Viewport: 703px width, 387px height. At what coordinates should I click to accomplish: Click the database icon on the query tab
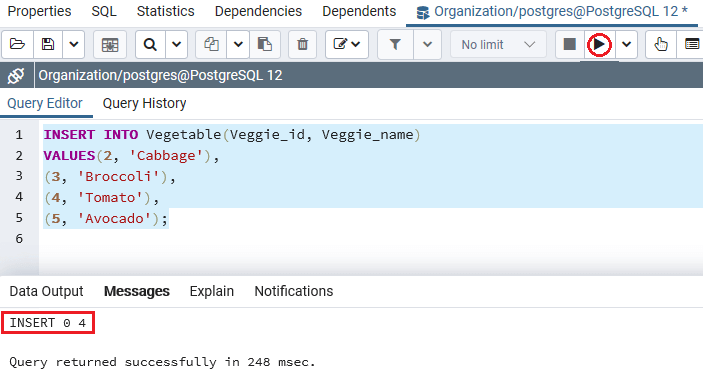click(422, 13)
